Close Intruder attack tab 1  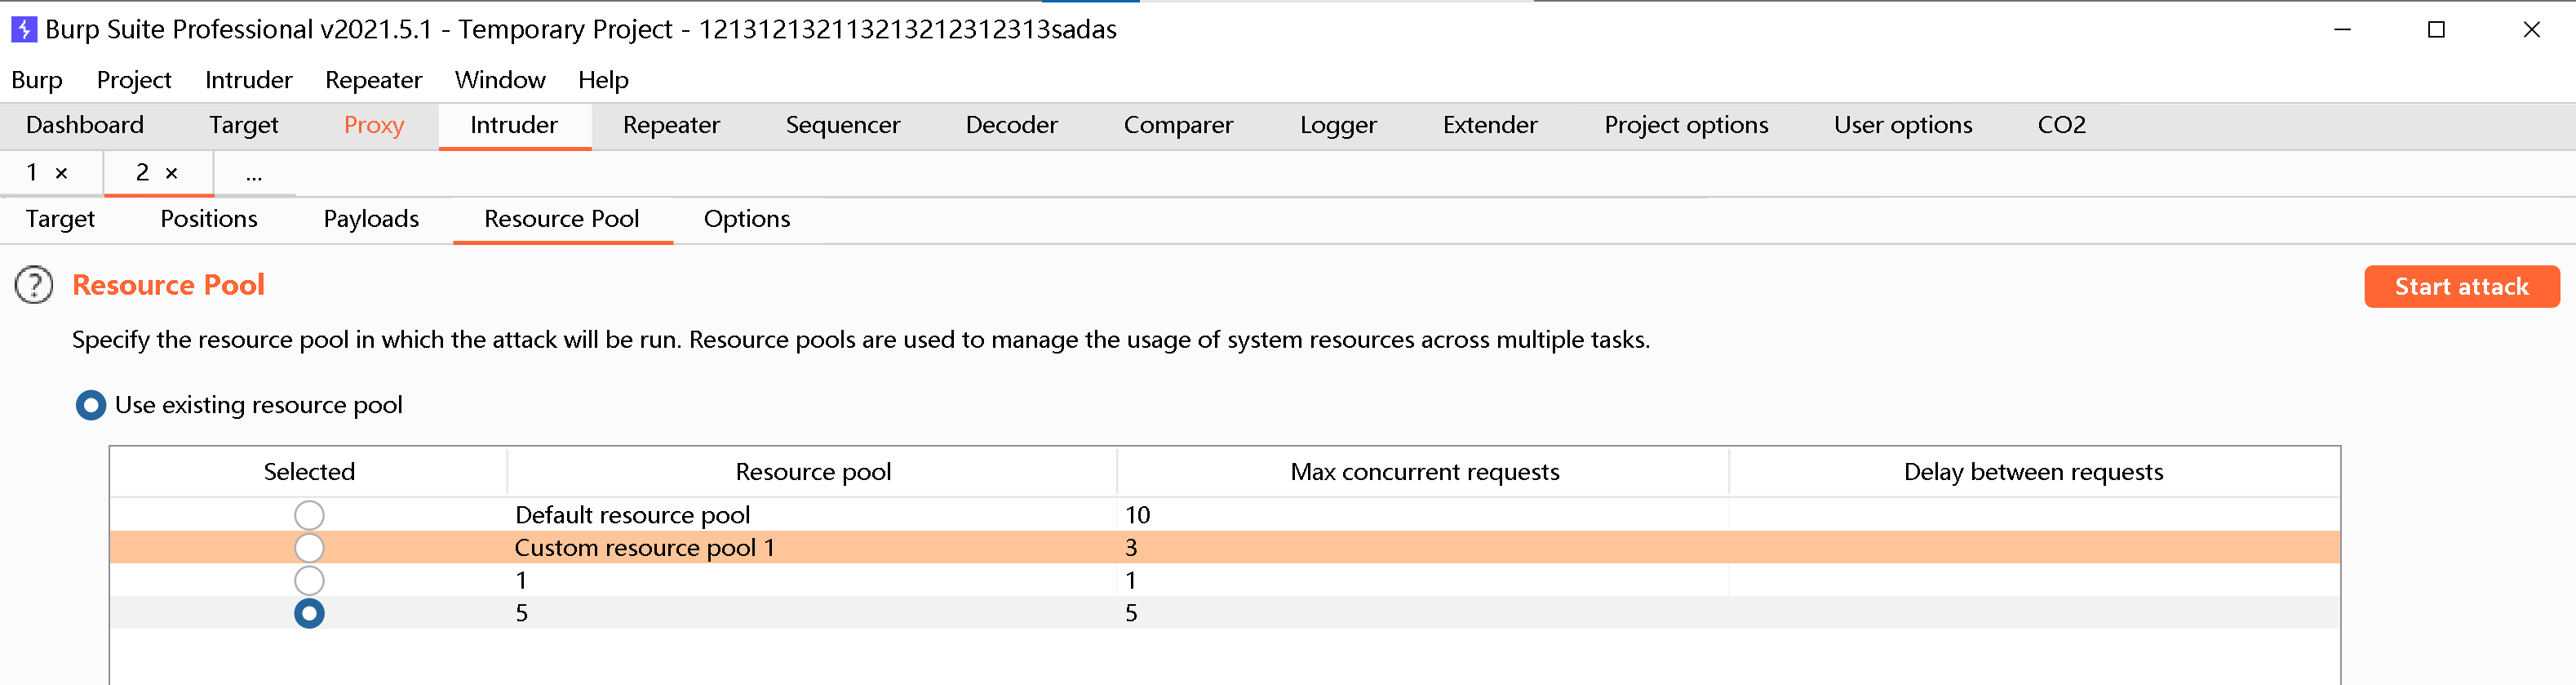pyautogui.click(x=62, y=174)
